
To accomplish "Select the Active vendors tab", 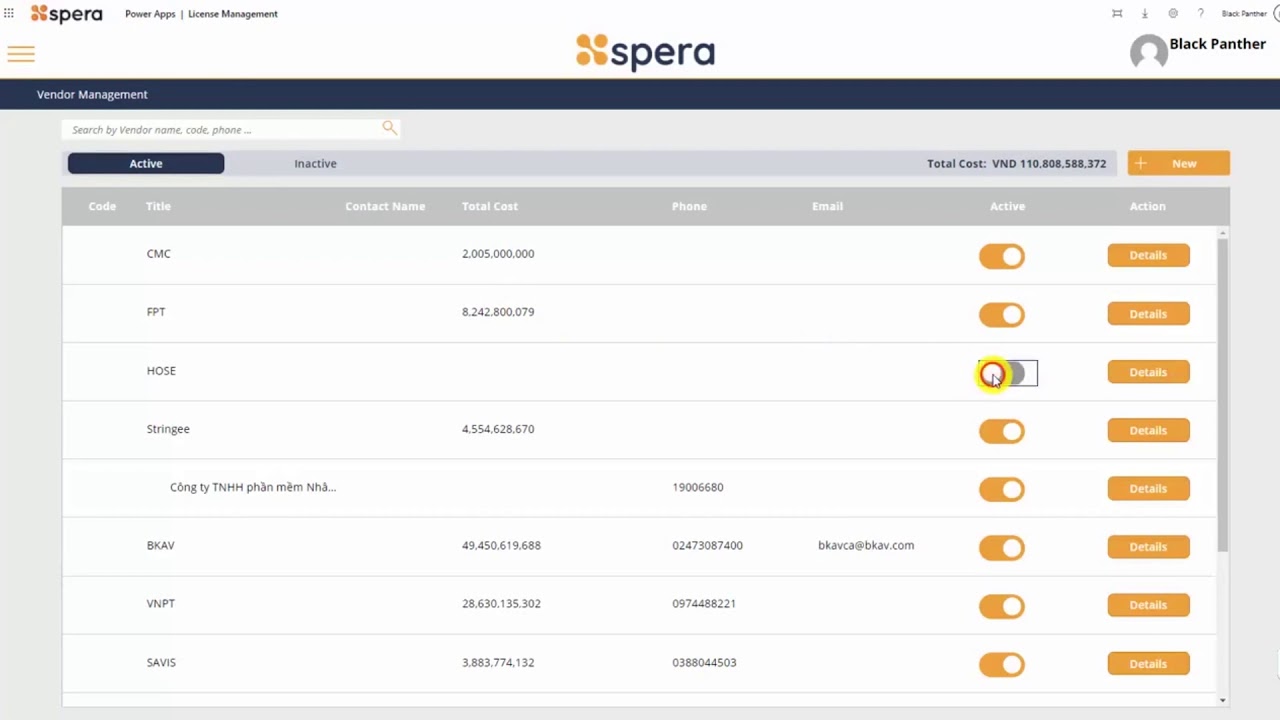I will 146,163.
